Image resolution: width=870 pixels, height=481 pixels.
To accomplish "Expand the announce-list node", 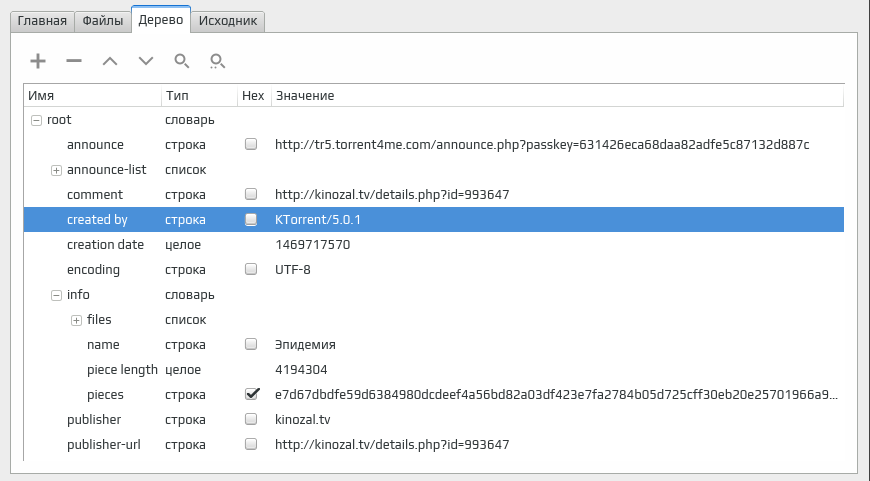I will pos(56,170).
